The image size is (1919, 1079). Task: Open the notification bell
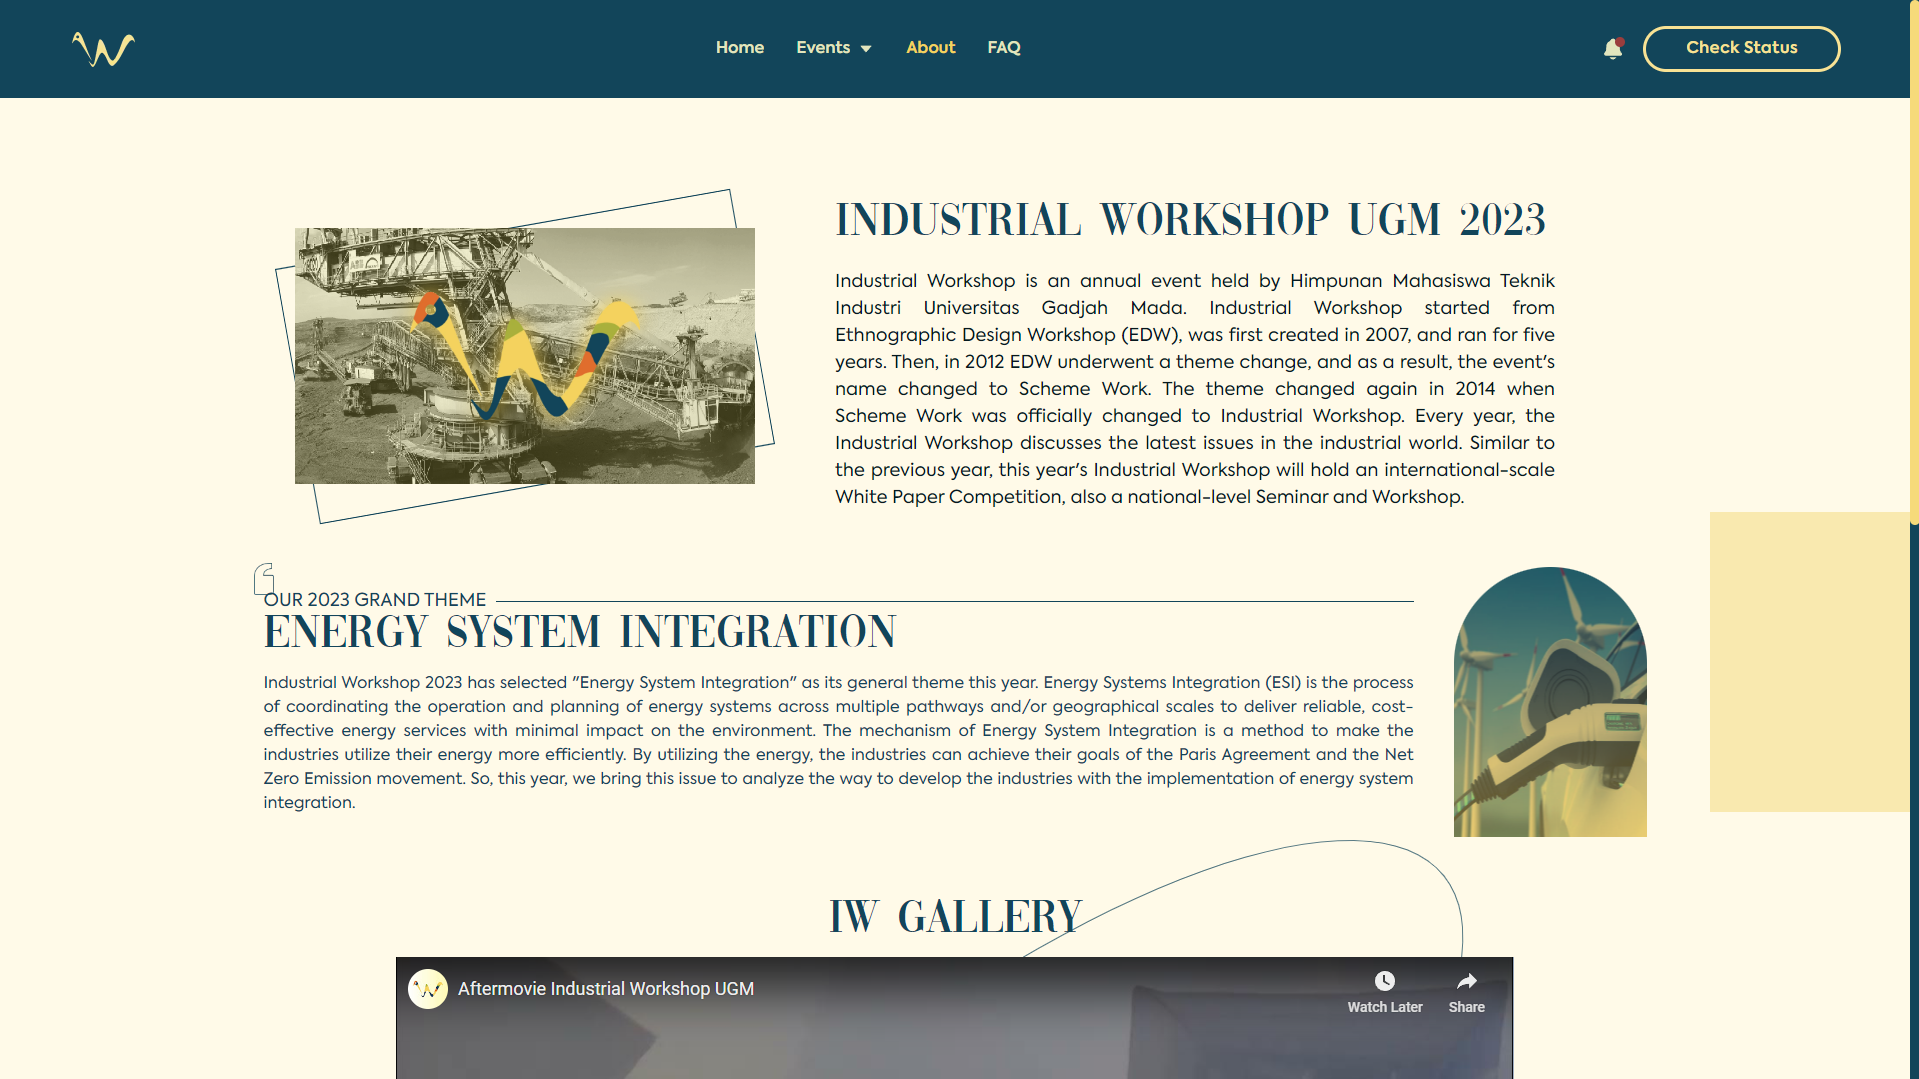tap(1612, 49)
